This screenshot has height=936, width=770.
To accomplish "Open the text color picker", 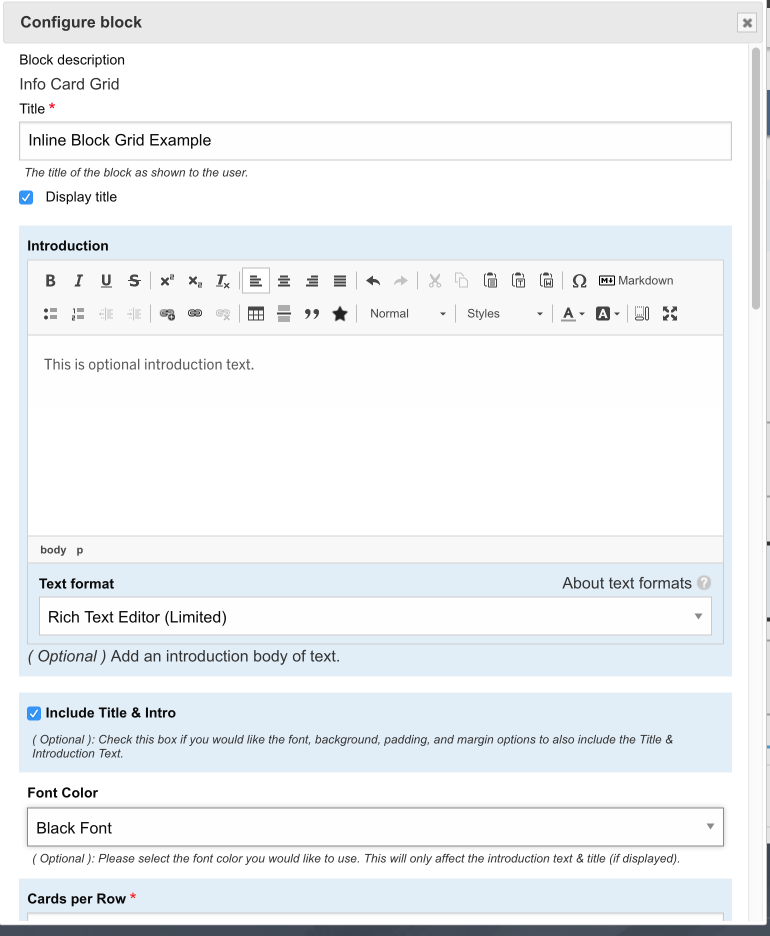I will tap(573, 314).
